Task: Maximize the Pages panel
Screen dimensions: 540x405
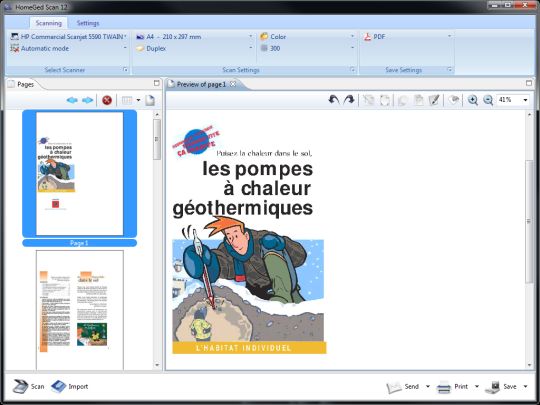Action: tap(157, 83)
